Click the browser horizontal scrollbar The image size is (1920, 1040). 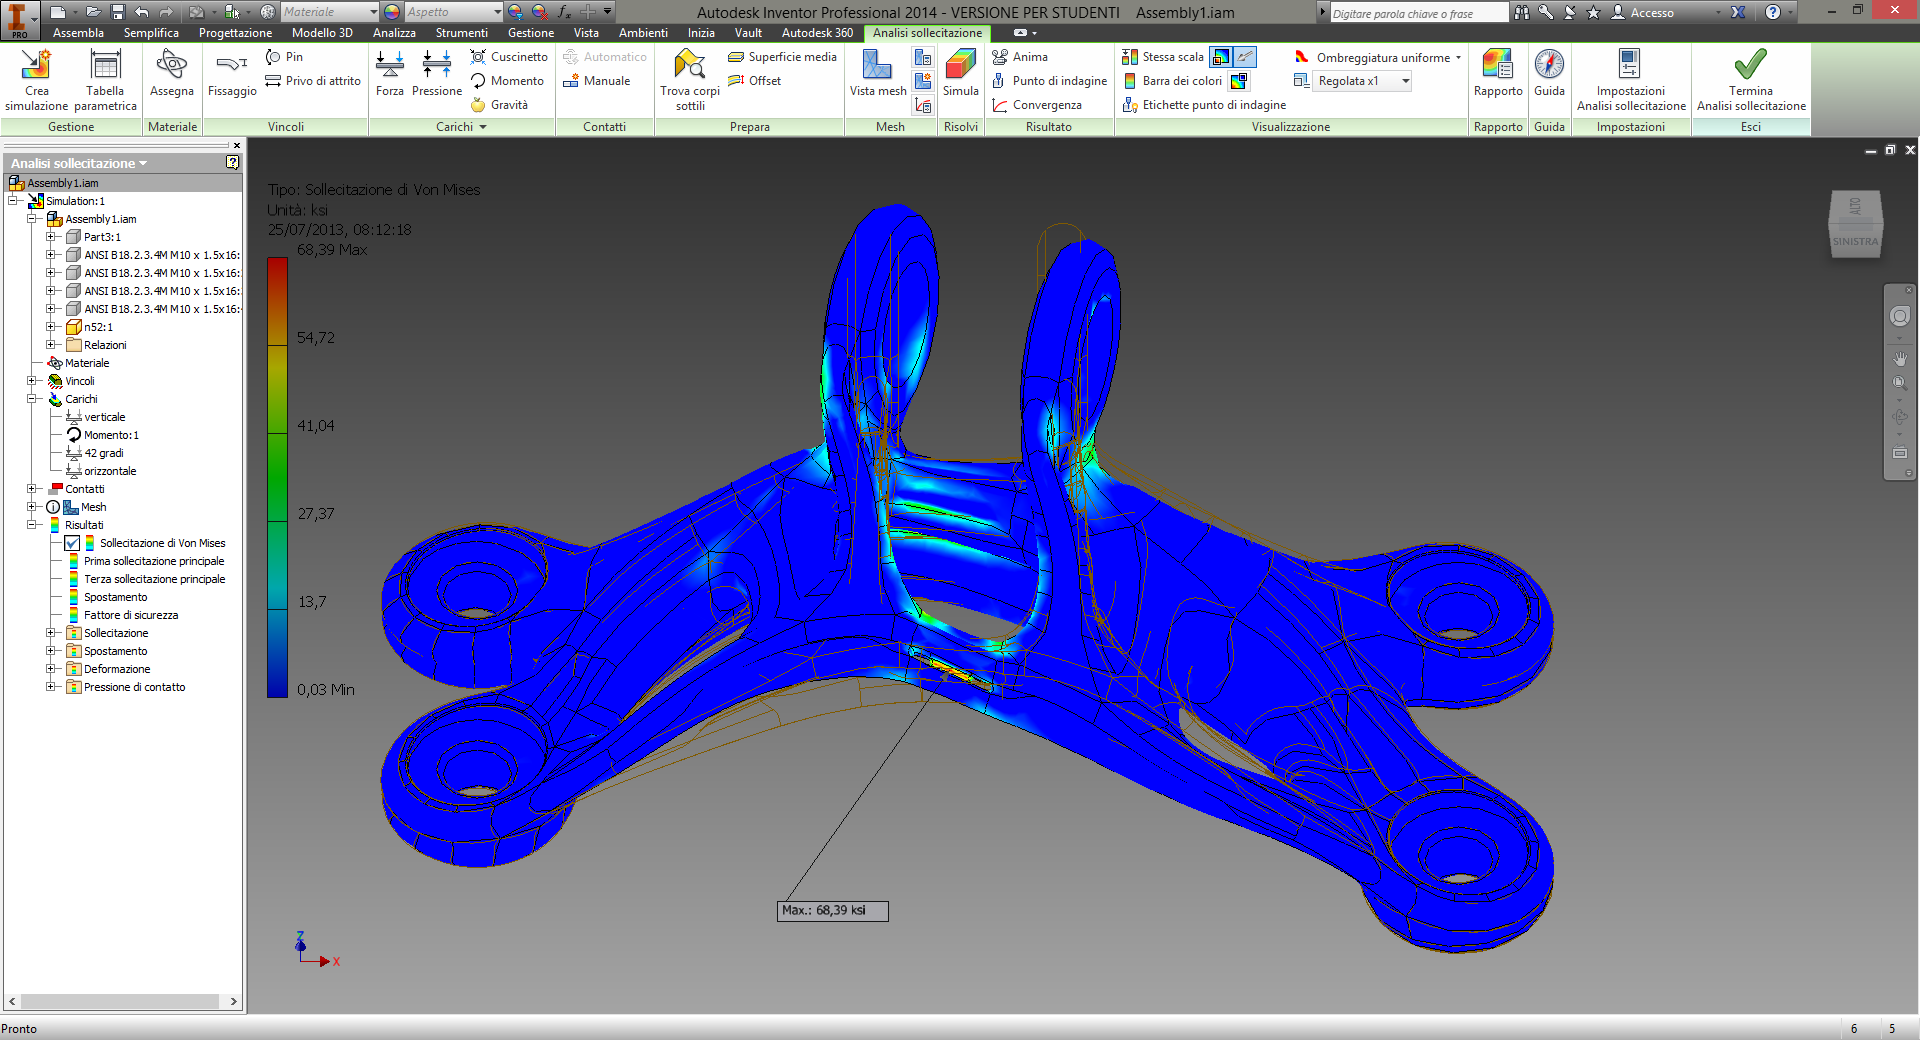point(121,1001)
